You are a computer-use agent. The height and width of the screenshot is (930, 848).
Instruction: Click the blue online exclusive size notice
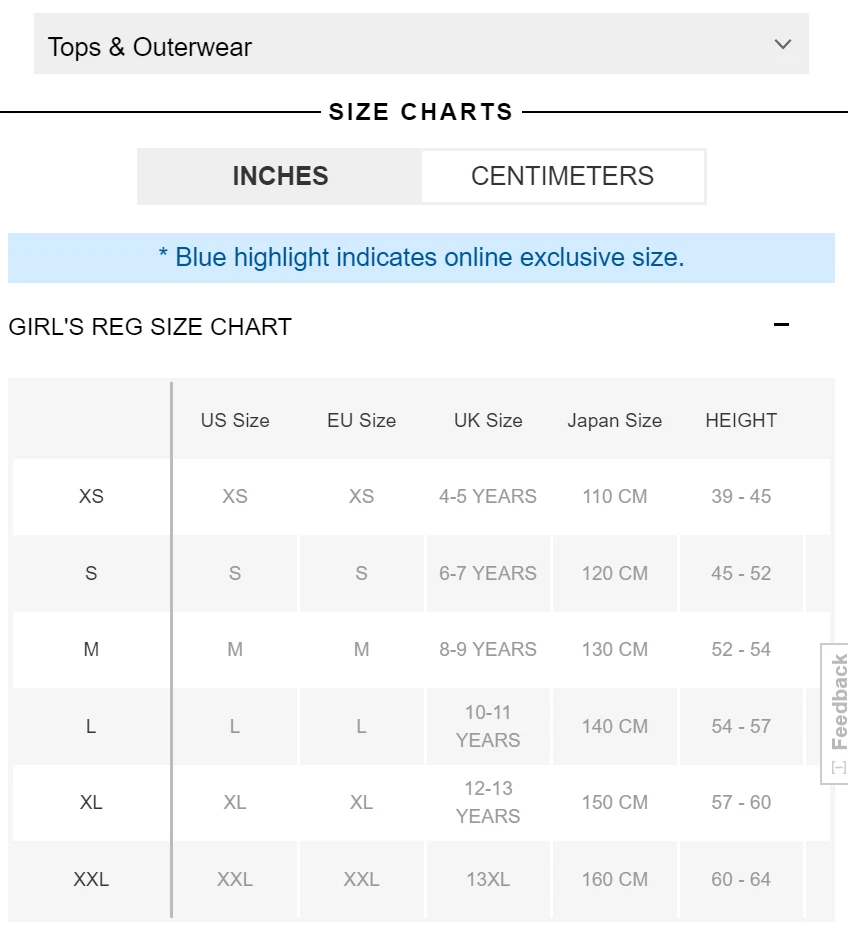pyautogui.click(x=421, y=257)
